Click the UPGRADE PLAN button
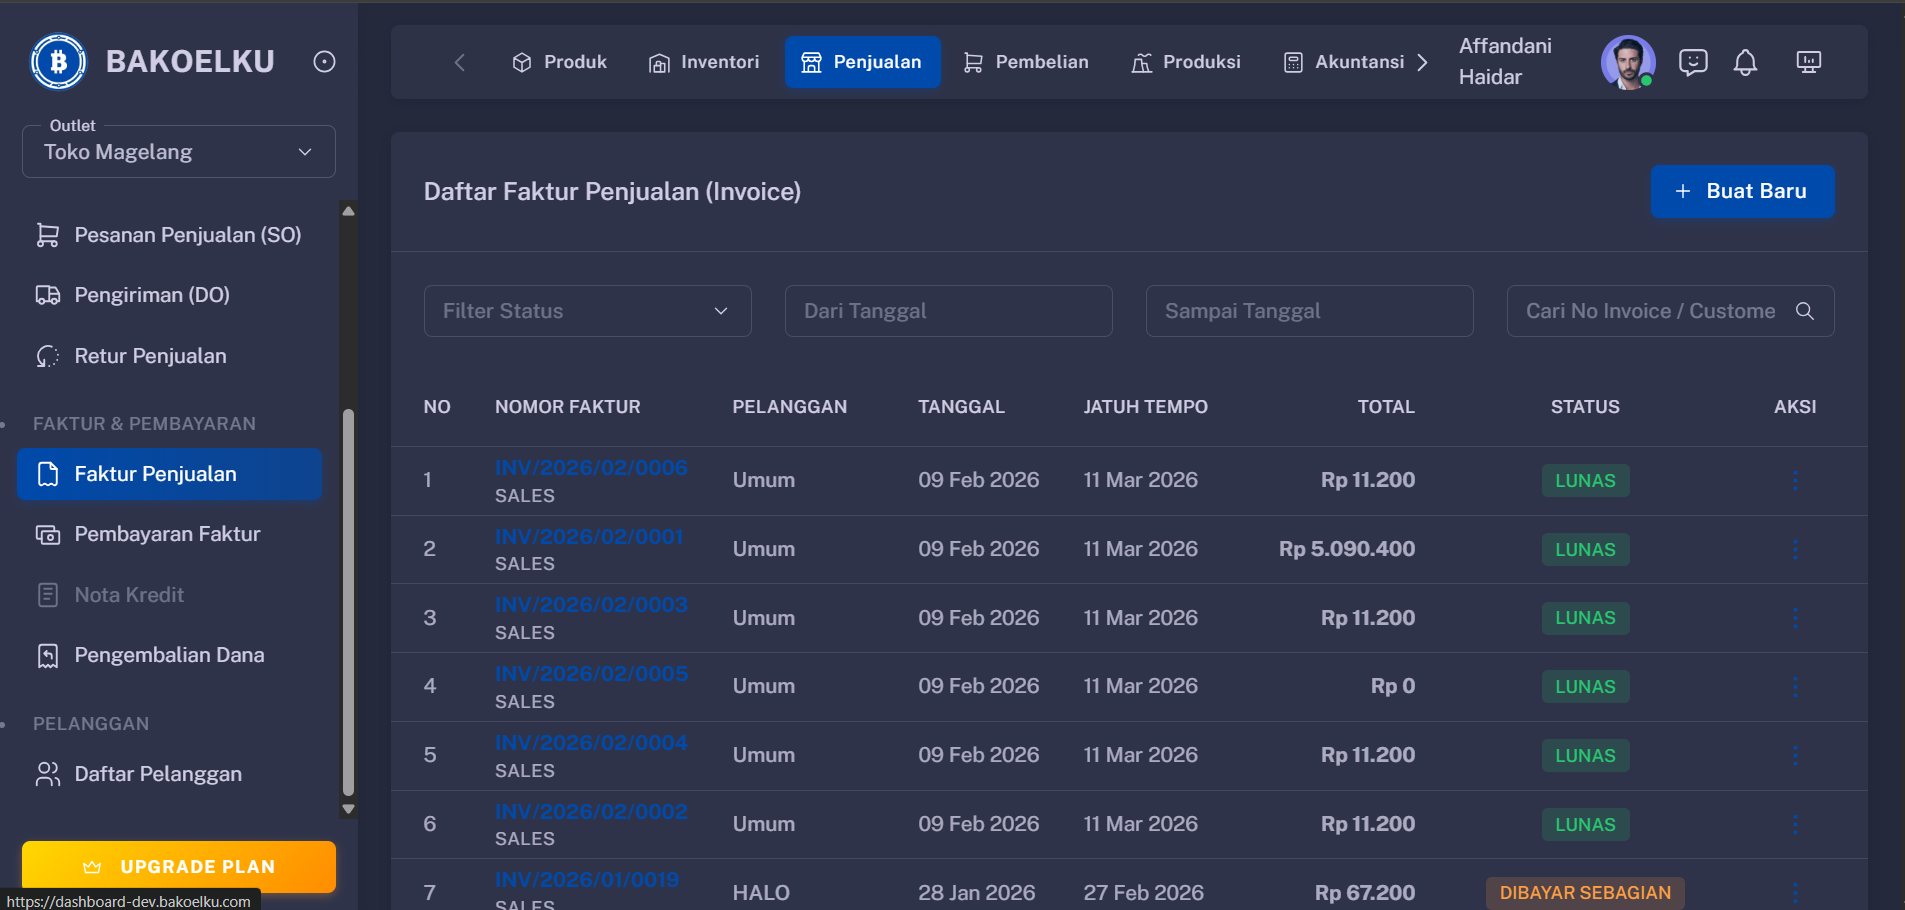This screenshot has width=1905, height=910. click(179, 866)
